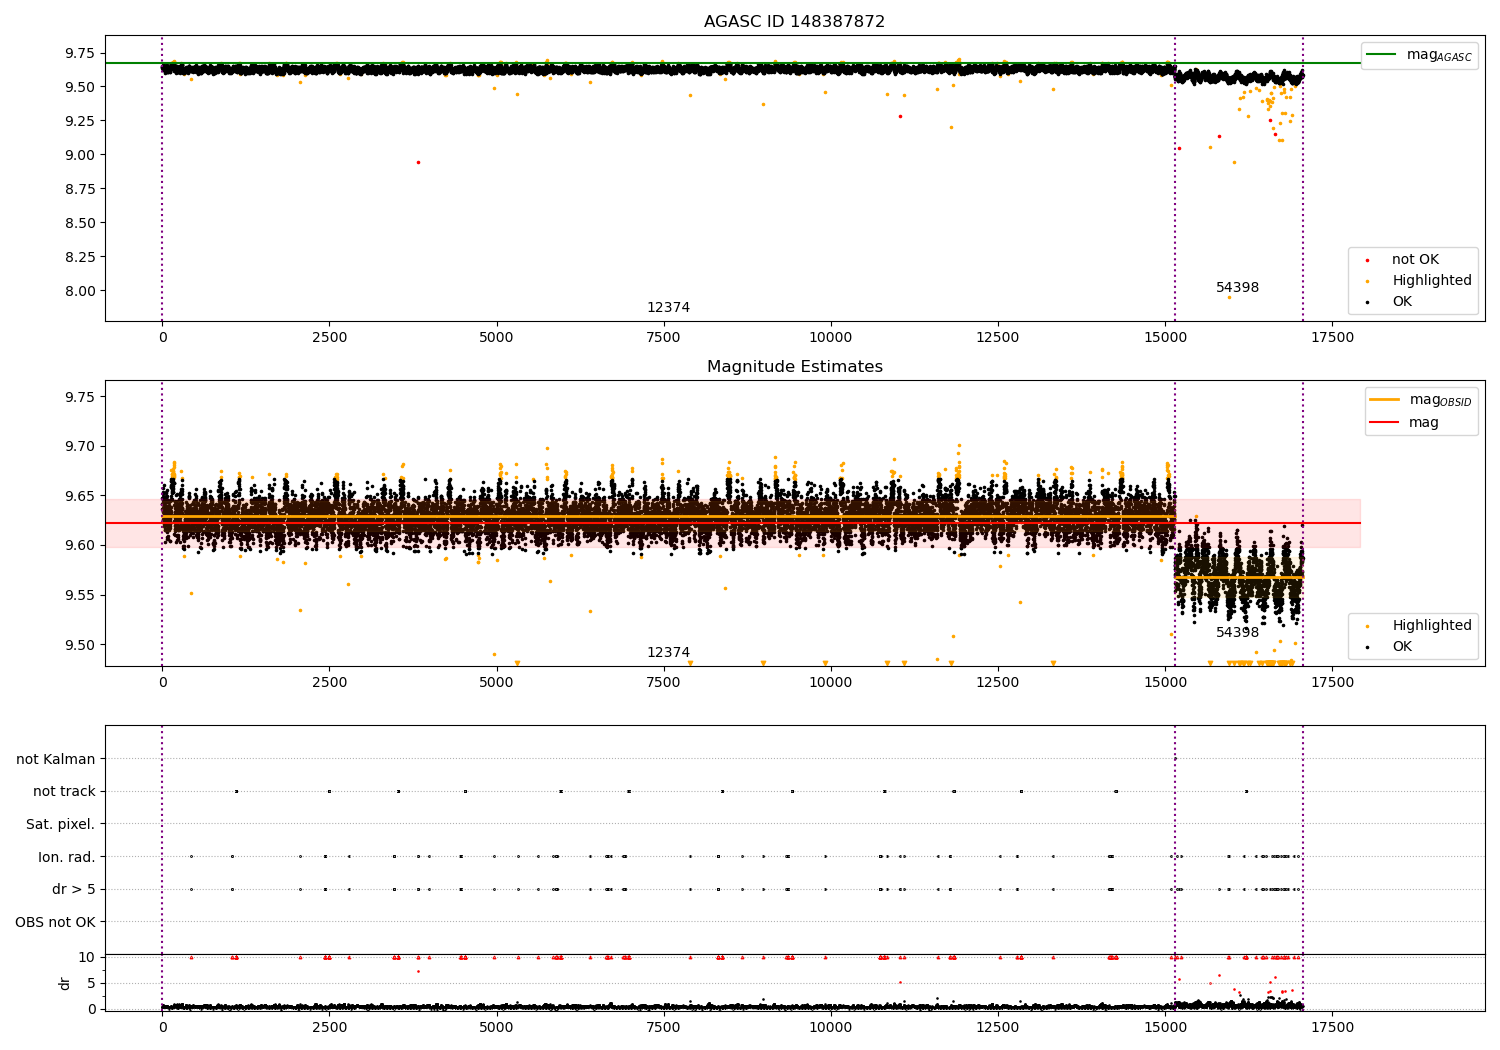Click y-tick '8.25' on the top plot

(x=79, y=257)
